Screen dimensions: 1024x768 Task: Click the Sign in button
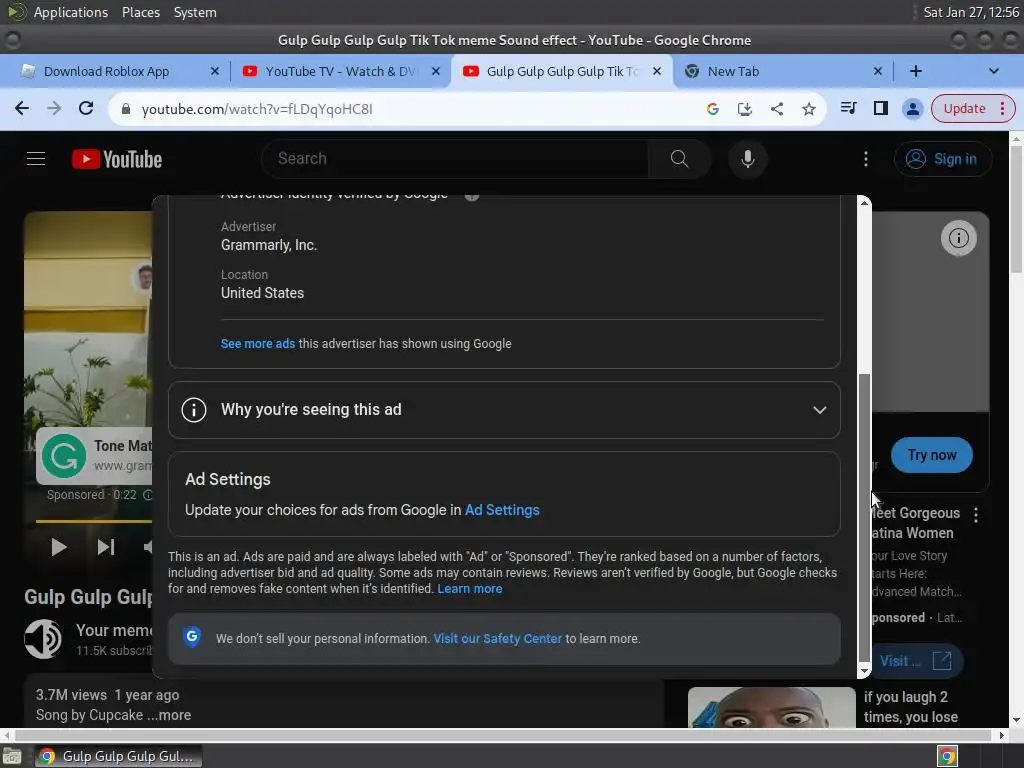(x=943, y=159)
